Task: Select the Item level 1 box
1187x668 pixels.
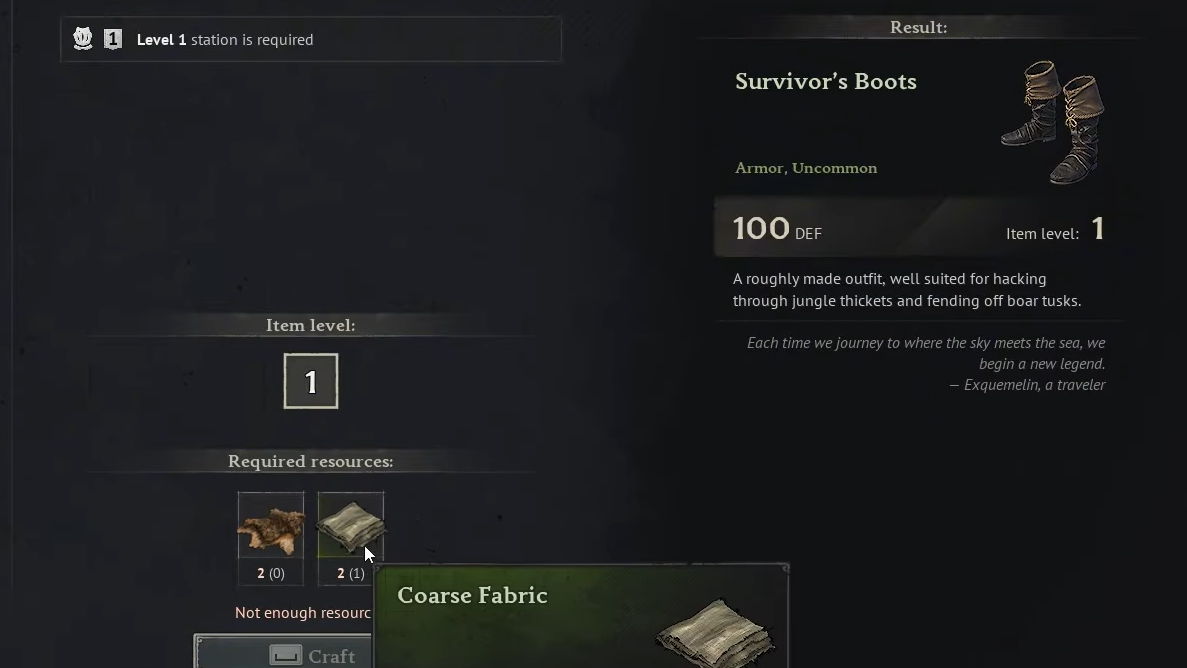Action: 311,381
